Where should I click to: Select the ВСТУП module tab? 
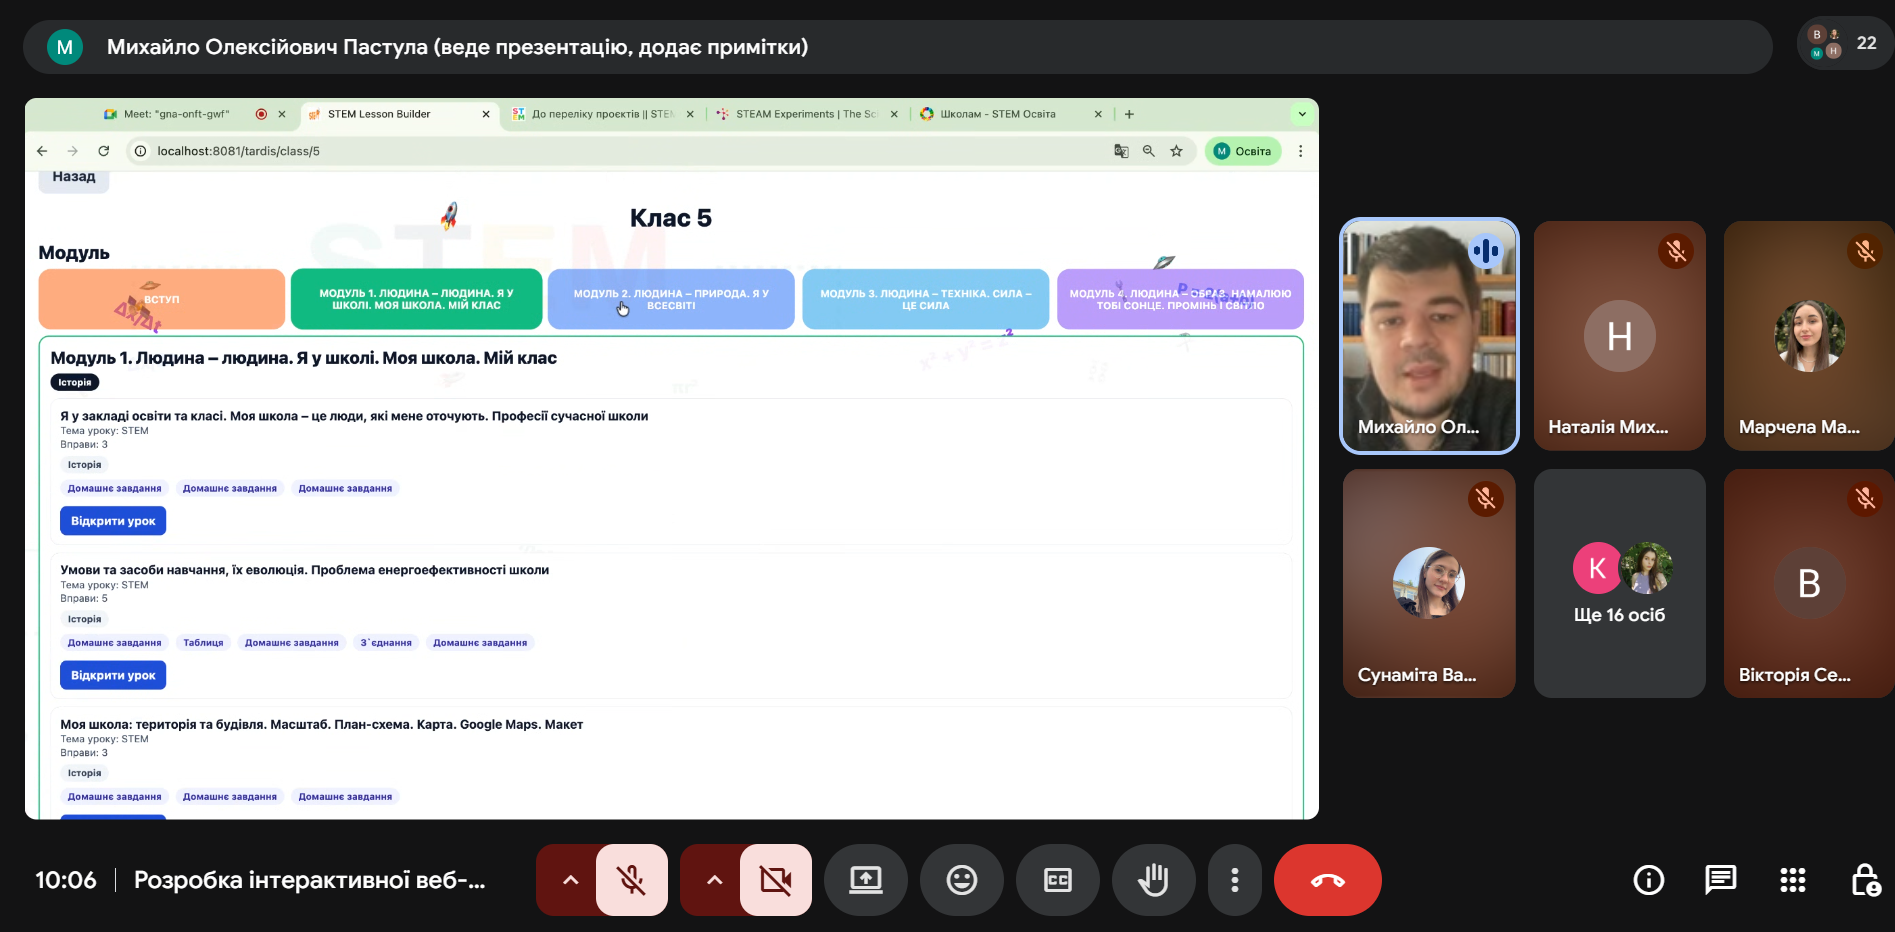[x=162, y=299]
